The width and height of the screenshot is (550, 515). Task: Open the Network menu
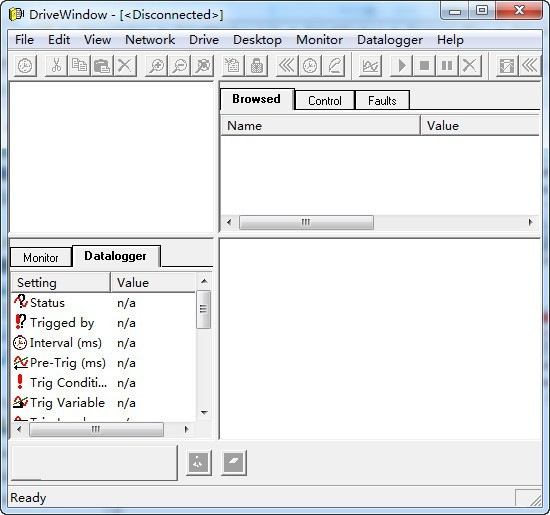(x=150, y=40)
